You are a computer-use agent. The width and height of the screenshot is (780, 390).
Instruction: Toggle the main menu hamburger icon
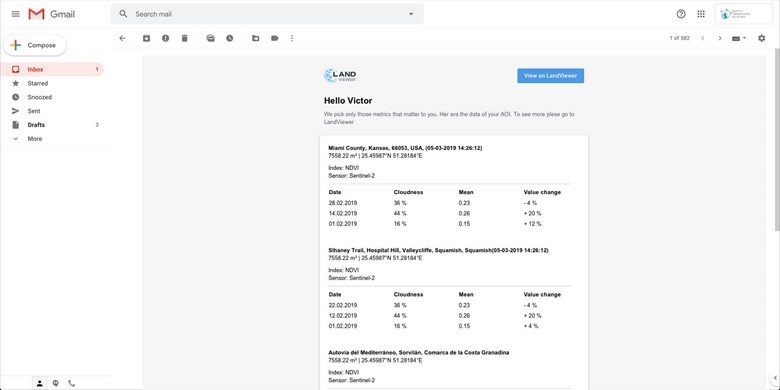(x=15, y=14)
